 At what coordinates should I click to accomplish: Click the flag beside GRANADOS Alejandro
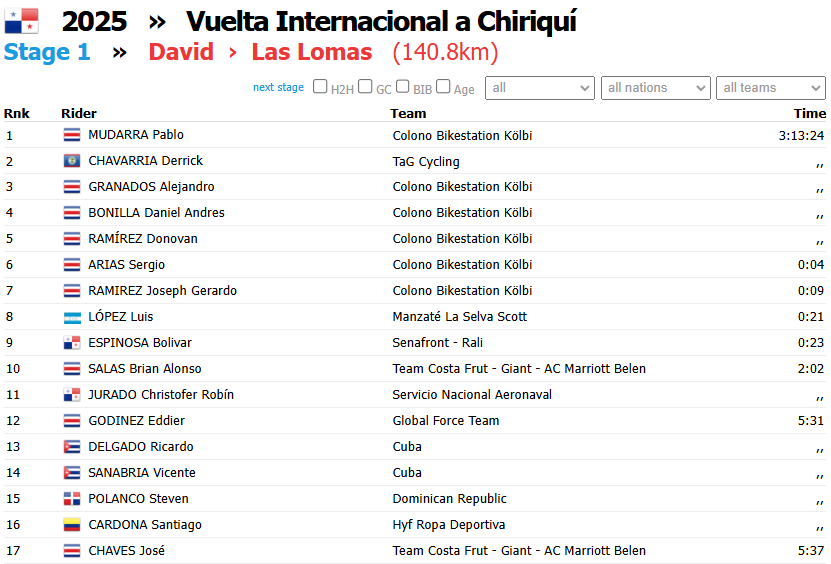[x=72, y=187]
